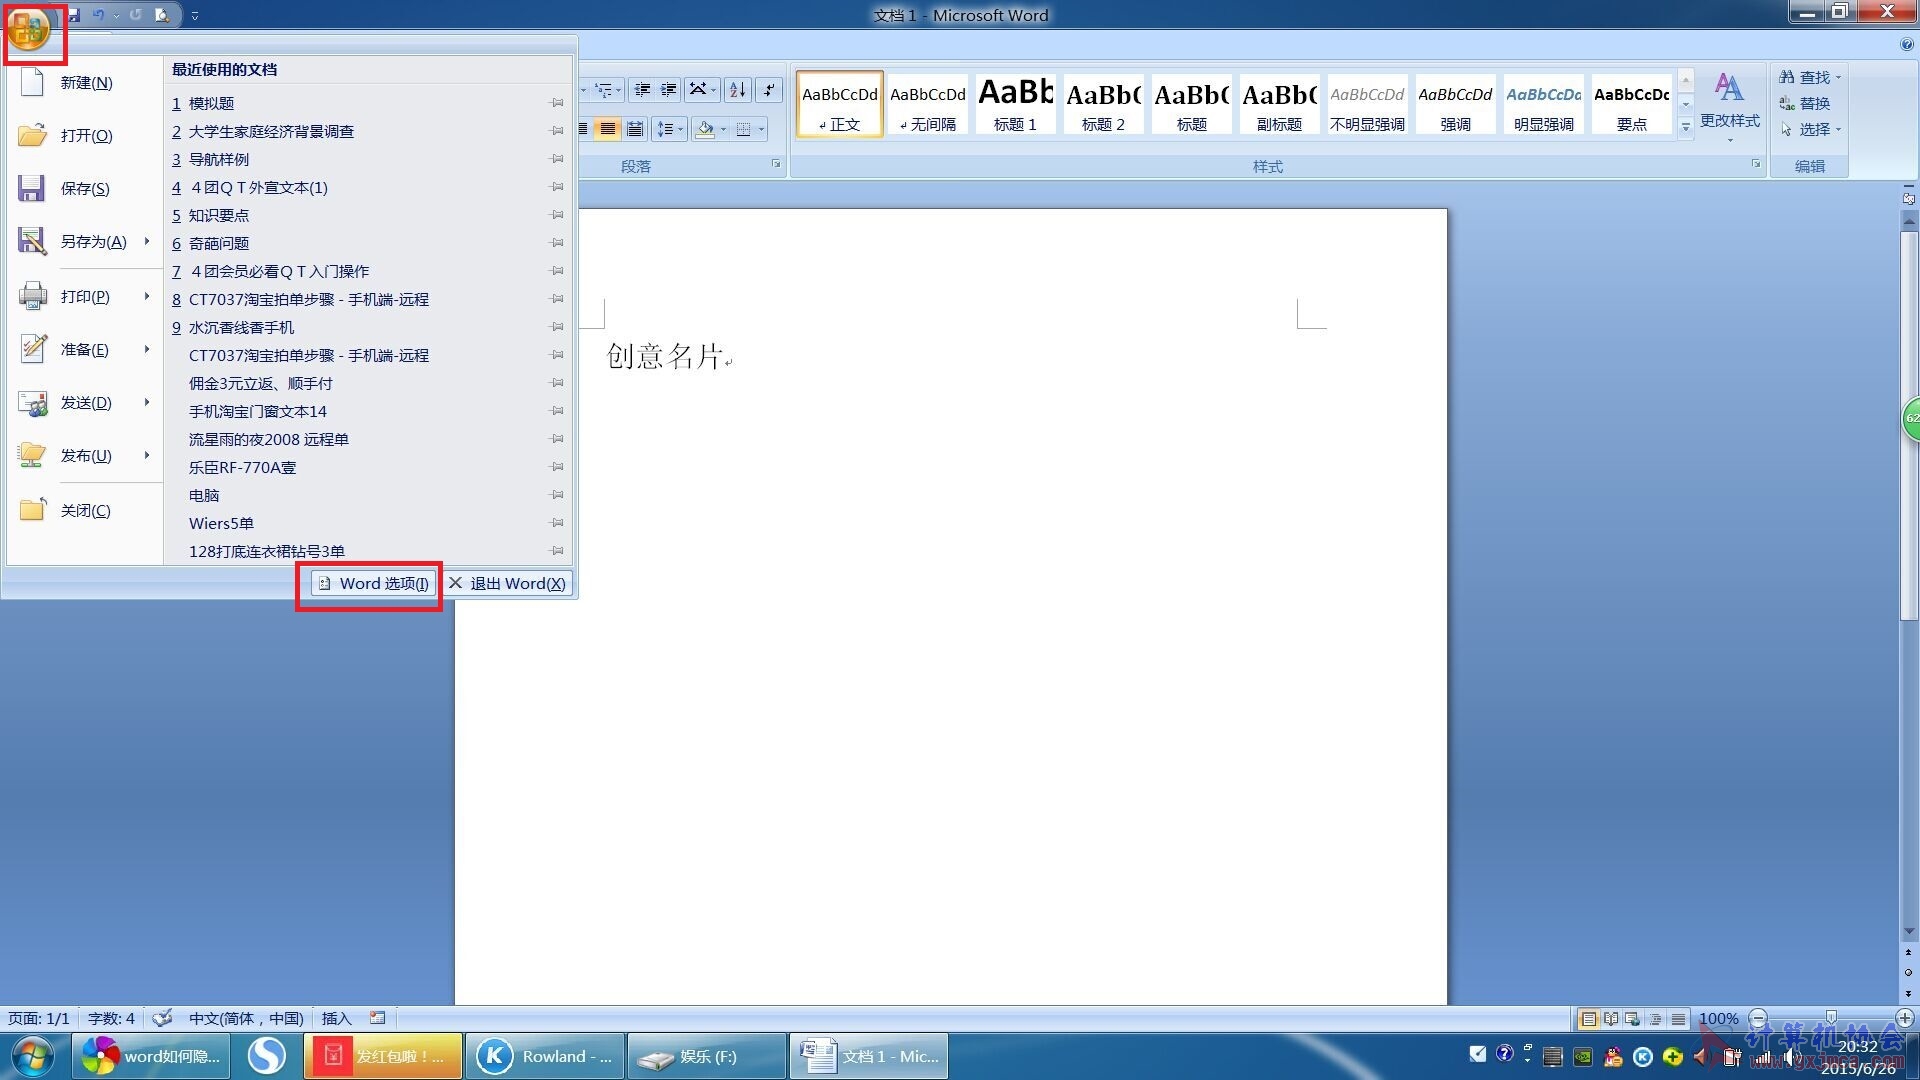Pin the 水沉香线香手机 document to the list
1920x1080 pixels.
(x=557, y=328)
